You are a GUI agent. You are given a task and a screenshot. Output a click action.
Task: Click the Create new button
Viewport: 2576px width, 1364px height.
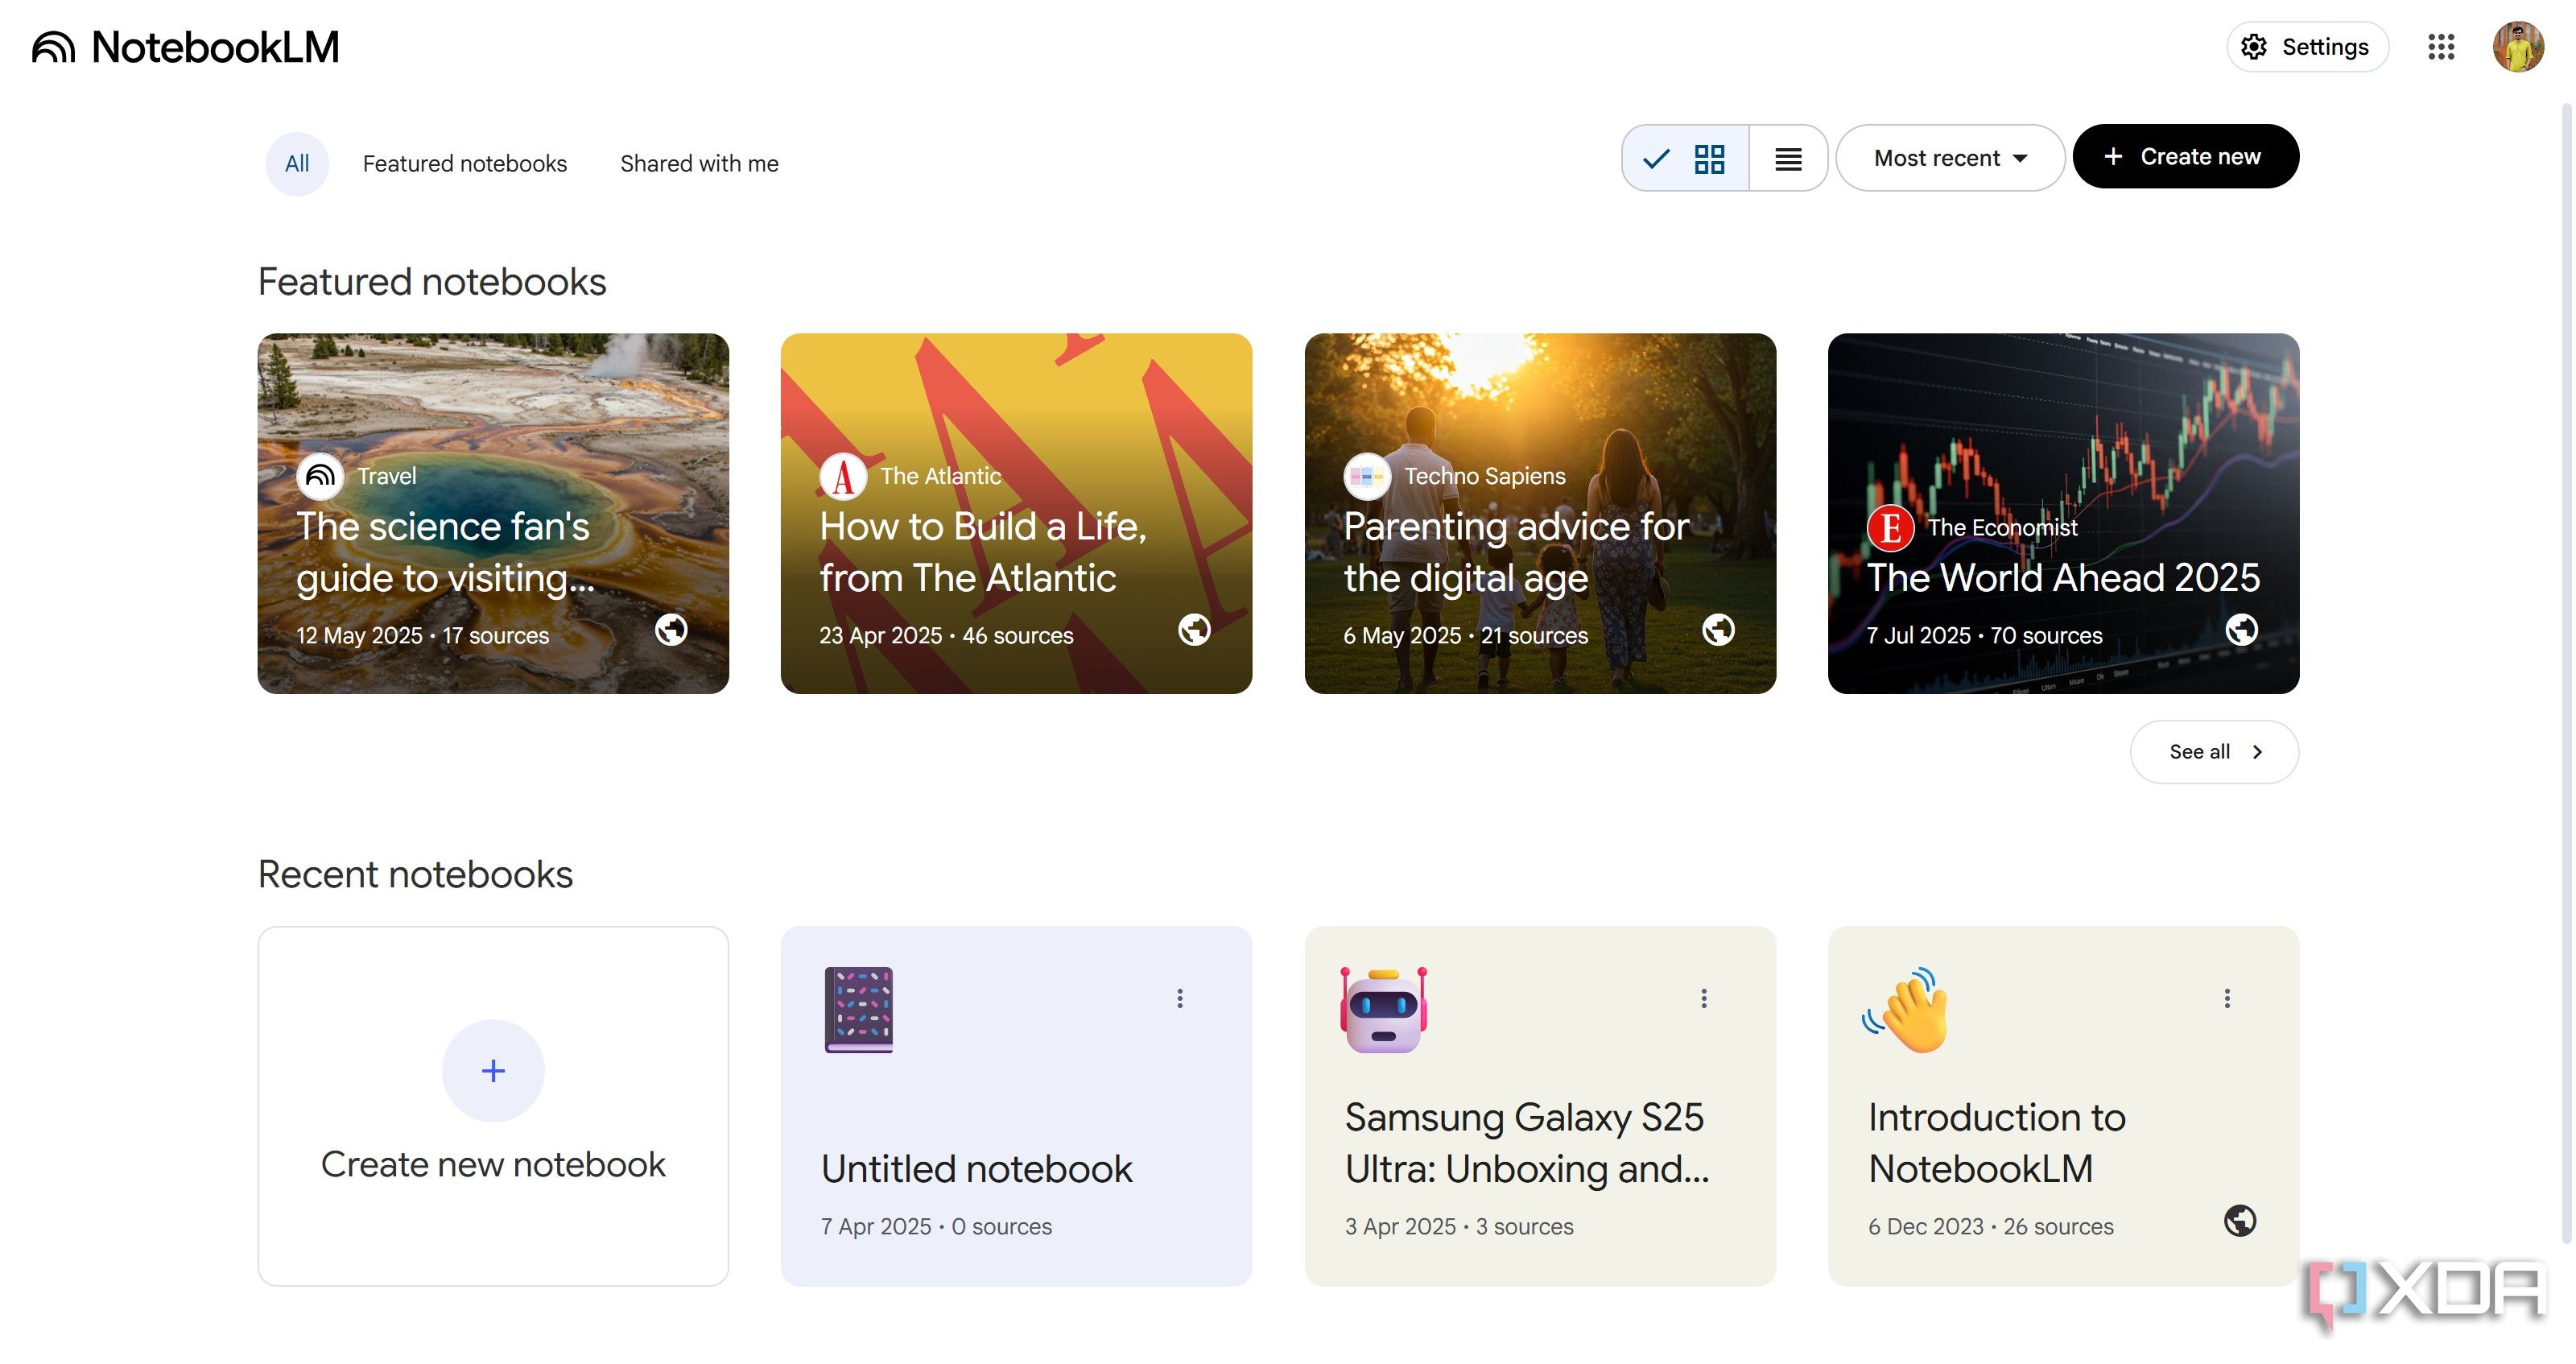pos(2185,157)
